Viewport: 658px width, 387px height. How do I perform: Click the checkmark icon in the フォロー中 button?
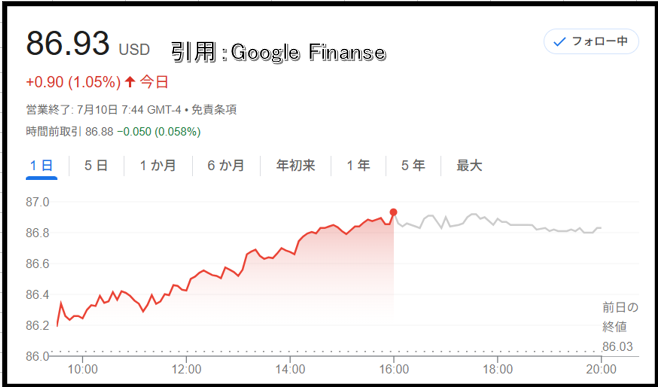click(560, 42)
